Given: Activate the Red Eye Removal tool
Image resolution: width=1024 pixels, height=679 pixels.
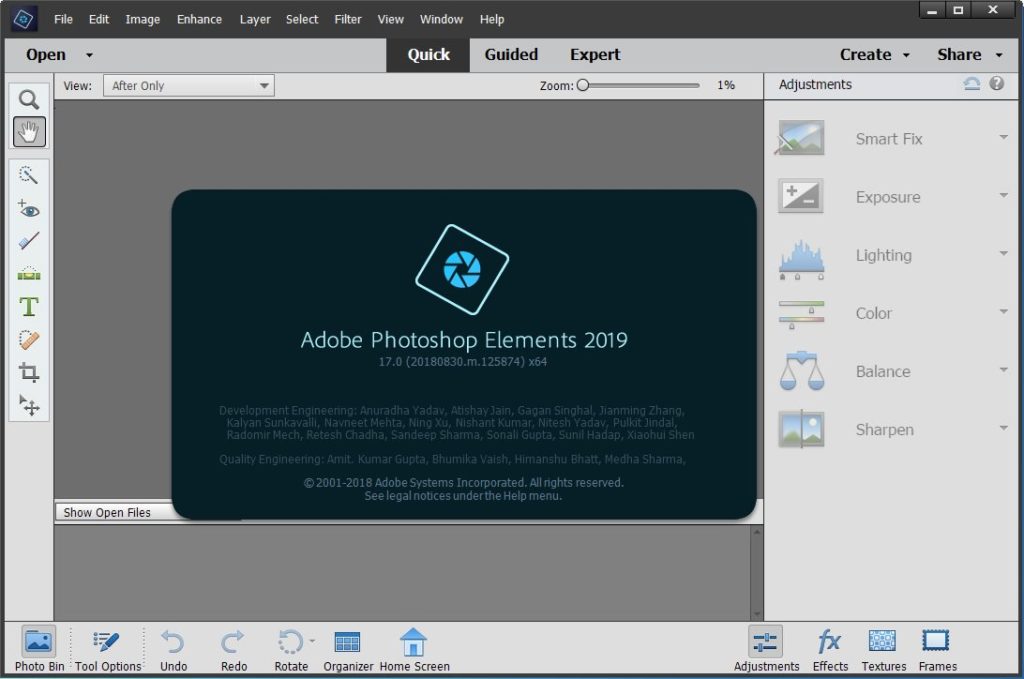Looking at the screenshot, I should pyautogui.click(x=28, y=209).
